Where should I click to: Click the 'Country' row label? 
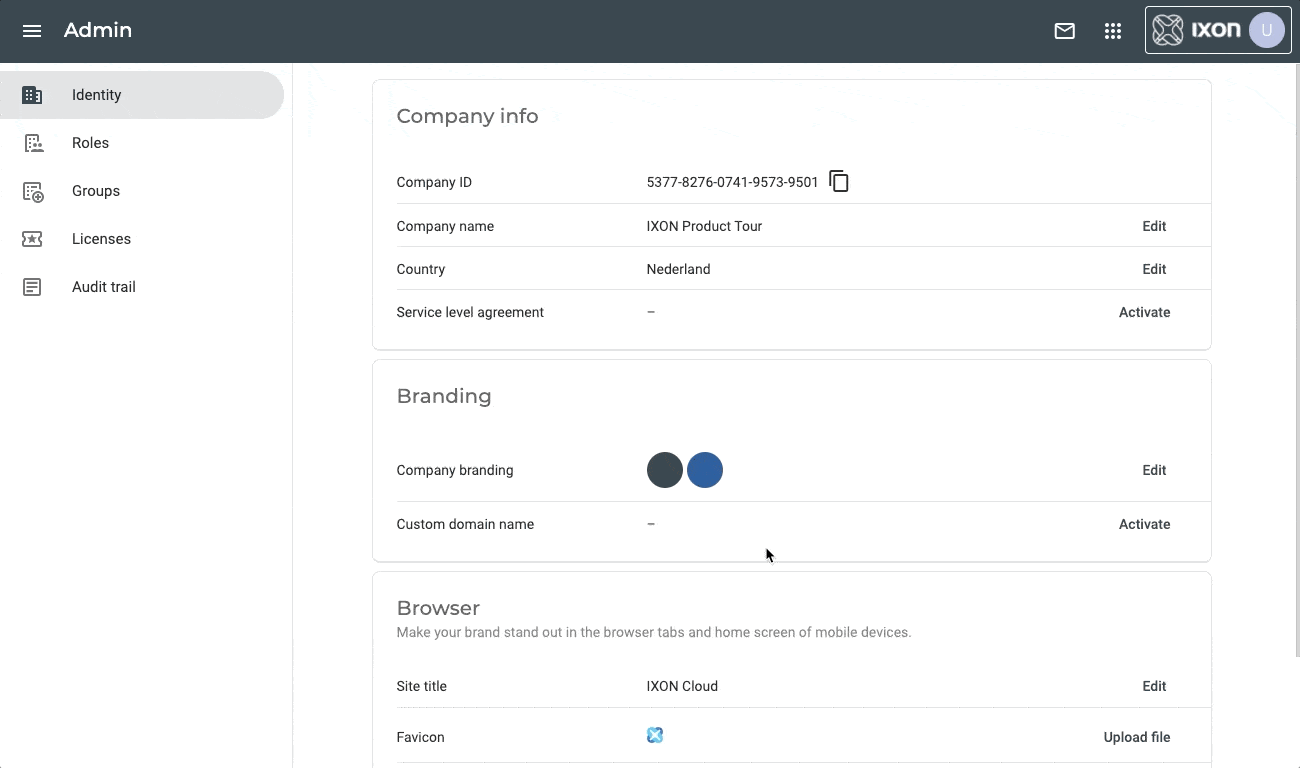pyautogui.click(x=420, y=269)
